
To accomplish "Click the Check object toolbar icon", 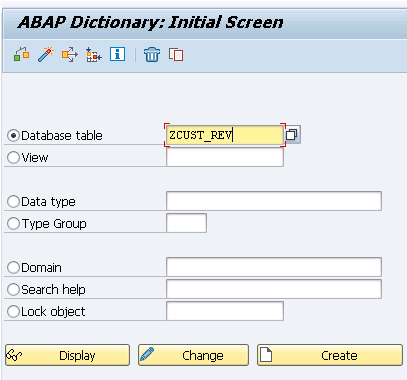I will (x=22, y=55).
